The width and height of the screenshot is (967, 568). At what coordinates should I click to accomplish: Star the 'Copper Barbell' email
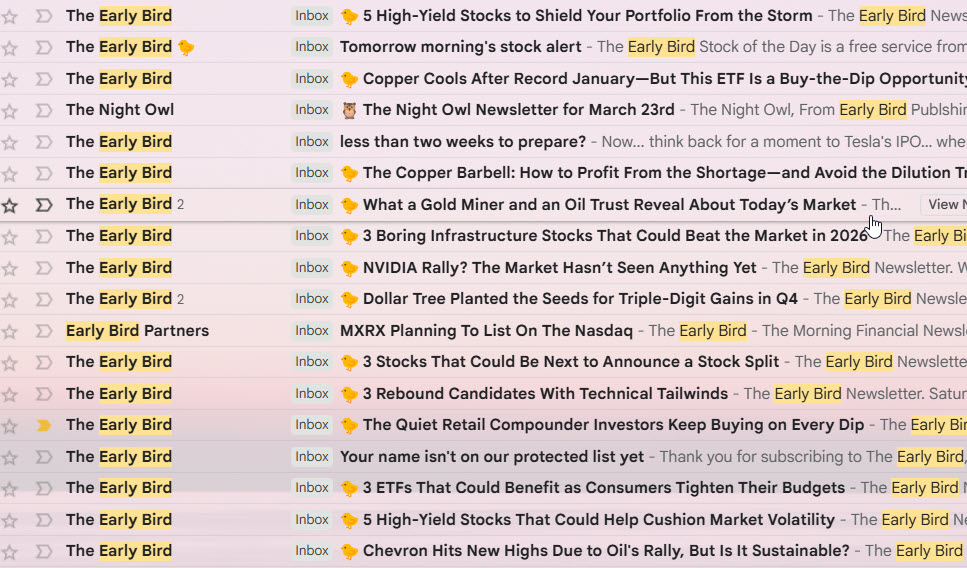pyautogui.click(x=10, y=174)
